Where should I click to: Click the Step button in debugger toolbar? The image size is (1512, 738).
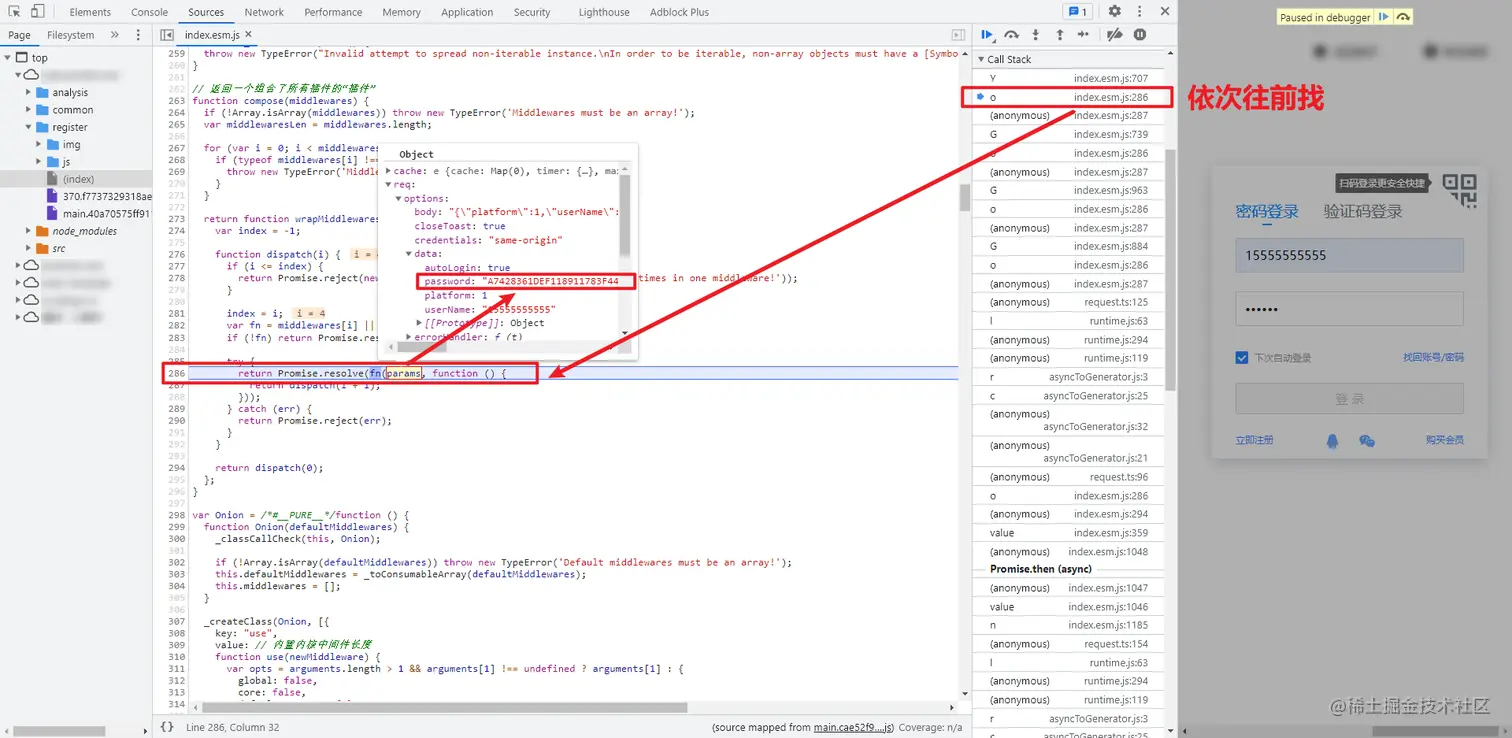[1083, 35]
